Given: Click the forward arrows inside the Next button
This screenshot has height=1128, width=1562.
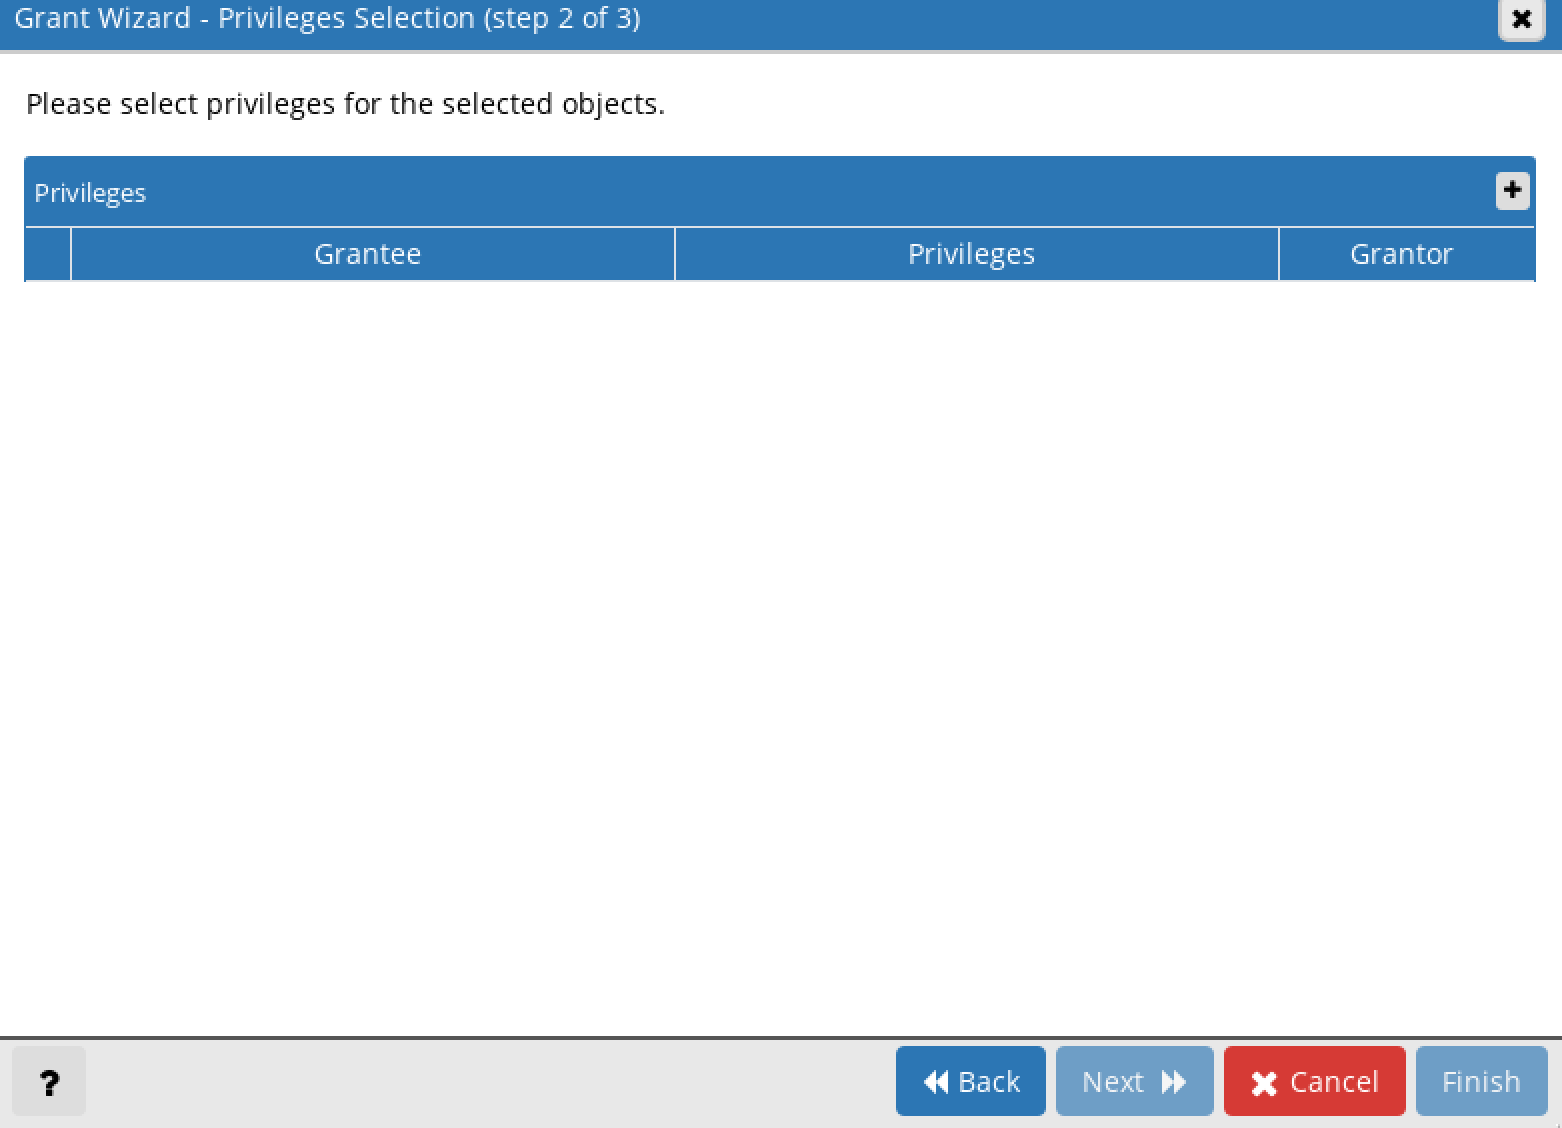Looking at the screenshot, I should [1175, 1081].
